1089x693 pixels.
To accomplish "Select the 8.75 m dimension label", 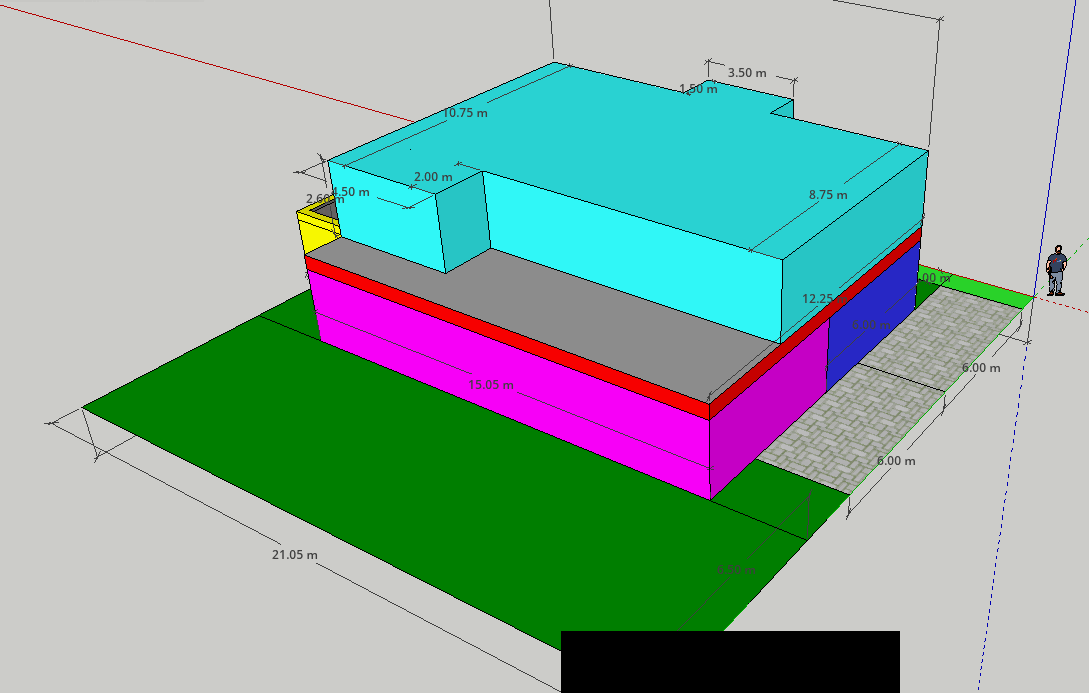I will 828,195.
